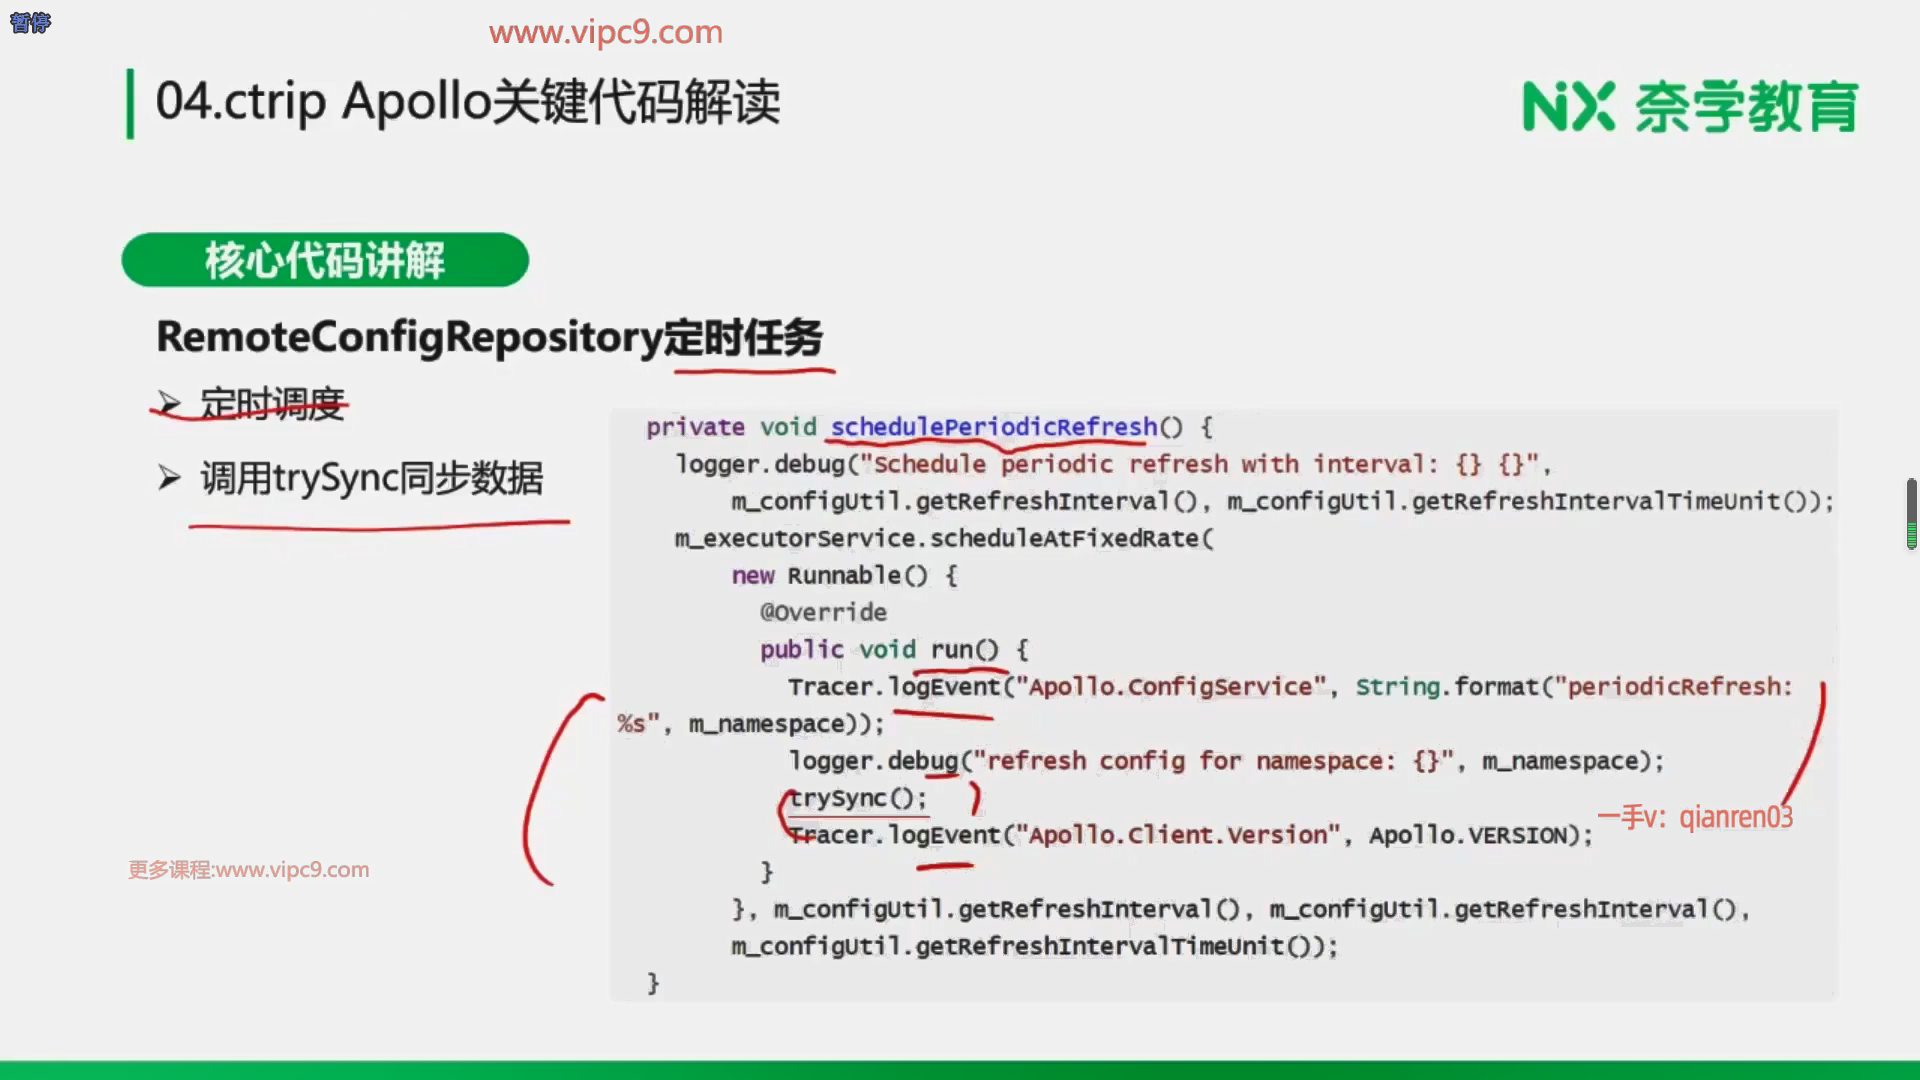Viewport: 1920px width, 1080px height.
Task: Open the www.vipc9.com link at top
Action: click(x=605, y=32)
